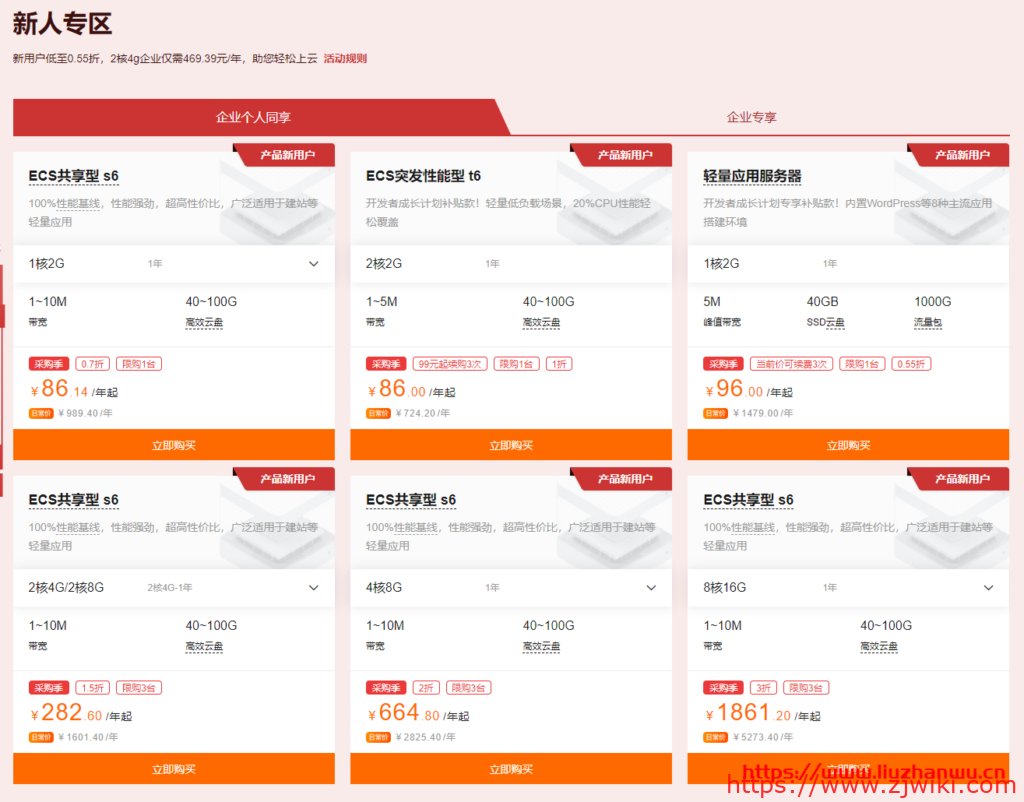Click the 日常价 badge beside ¥1601.40

pos(41,737)
